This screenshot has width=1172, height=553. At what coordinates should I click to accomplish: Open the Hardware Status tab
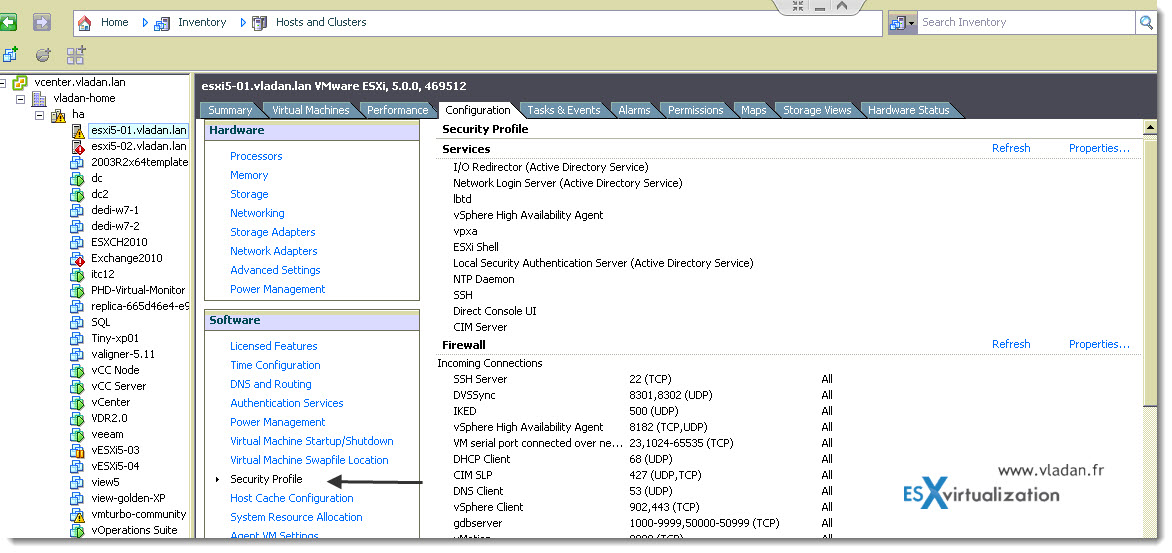[908, 110]
